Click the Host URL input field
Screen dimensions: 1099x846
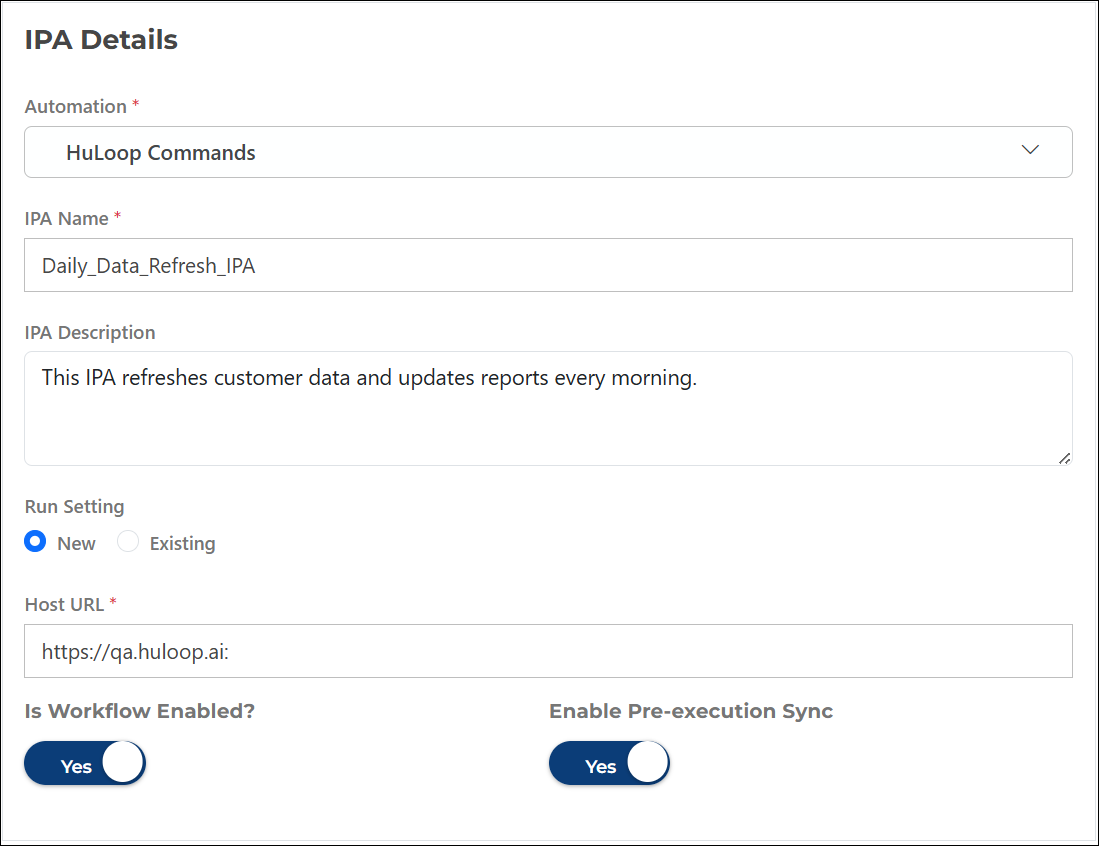(548, 652)
